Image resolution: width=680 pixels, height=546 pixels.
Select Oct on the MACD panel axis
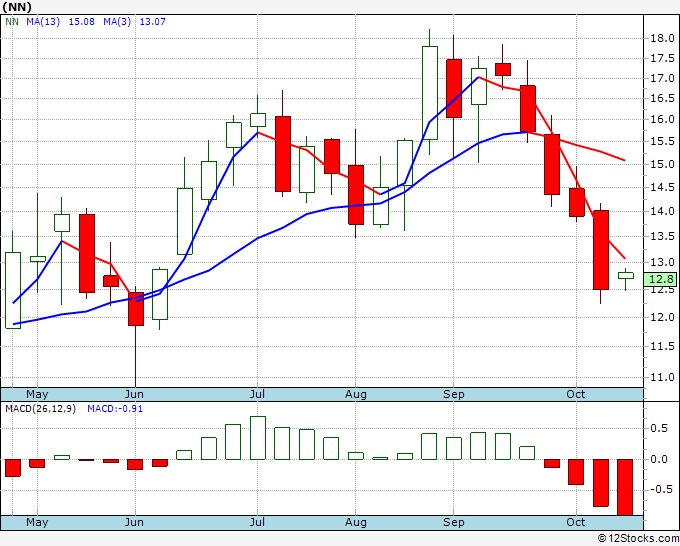tap(576, 522)
